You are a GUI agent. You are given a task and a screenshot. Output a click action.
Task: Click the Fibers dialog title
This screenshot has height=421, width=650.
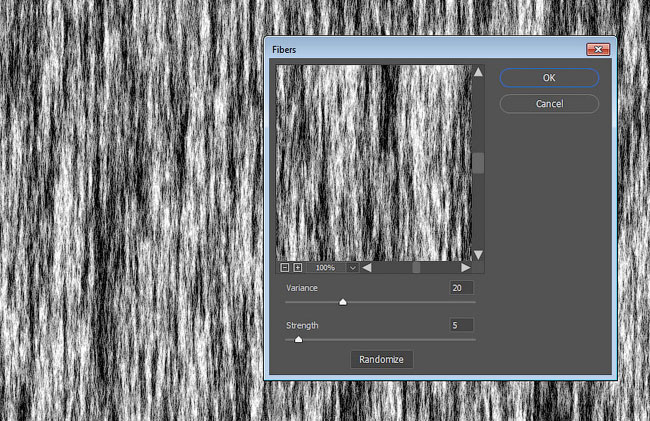click(284, 50)
